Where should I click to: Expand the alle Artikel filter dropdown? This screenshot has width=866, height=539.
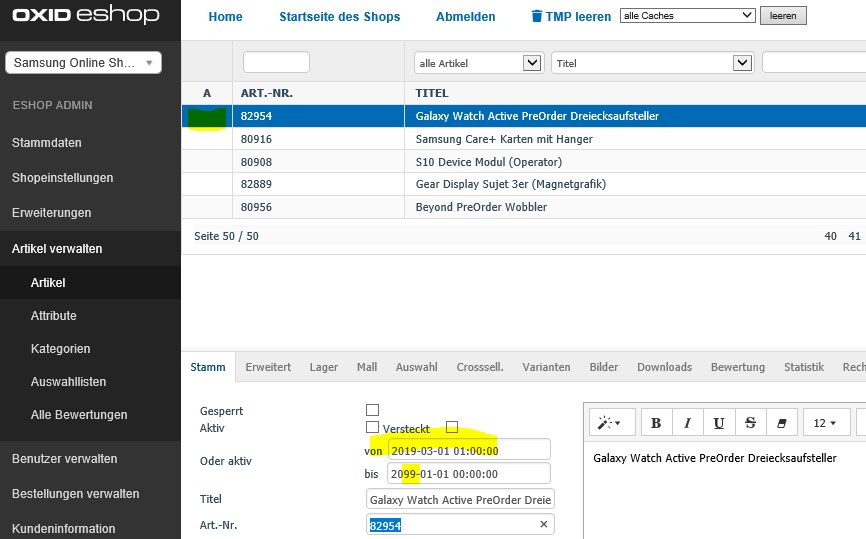point(478,63)
